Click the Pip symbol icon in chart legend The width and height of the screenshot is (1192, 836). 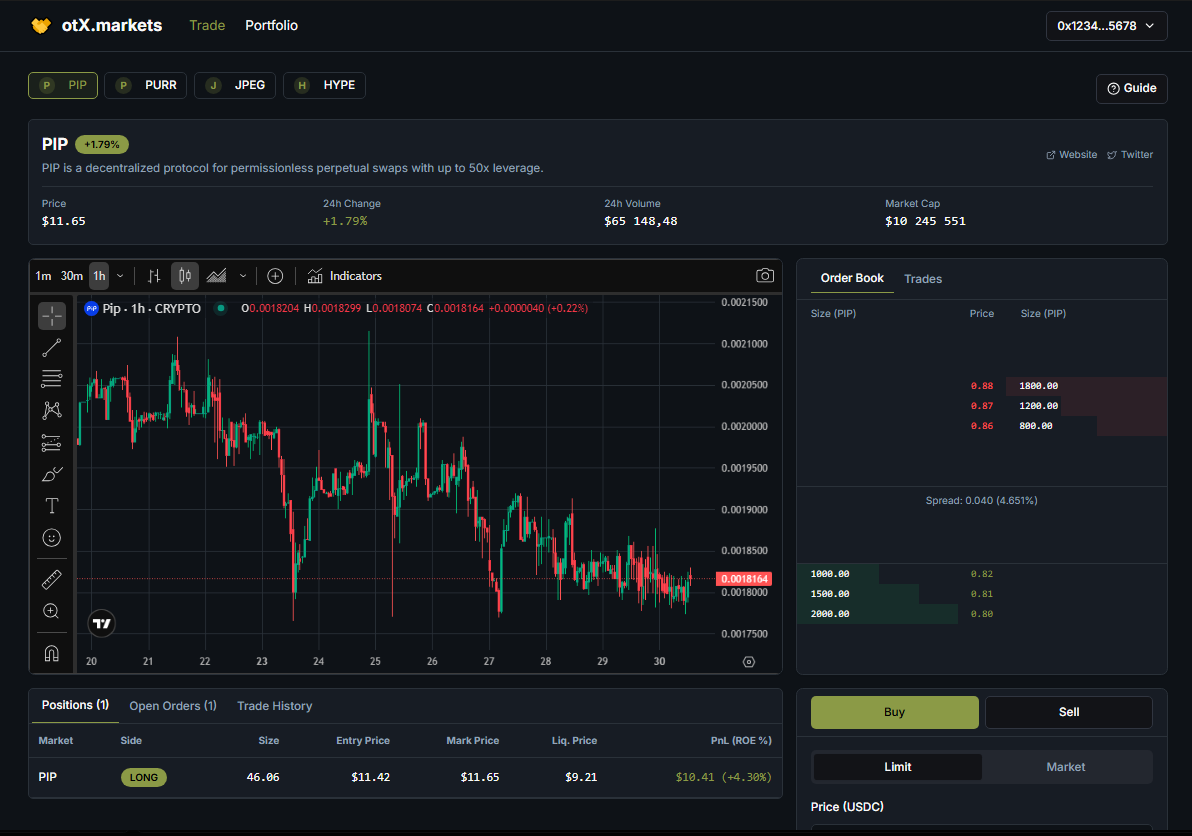click(x=91, y=309)
